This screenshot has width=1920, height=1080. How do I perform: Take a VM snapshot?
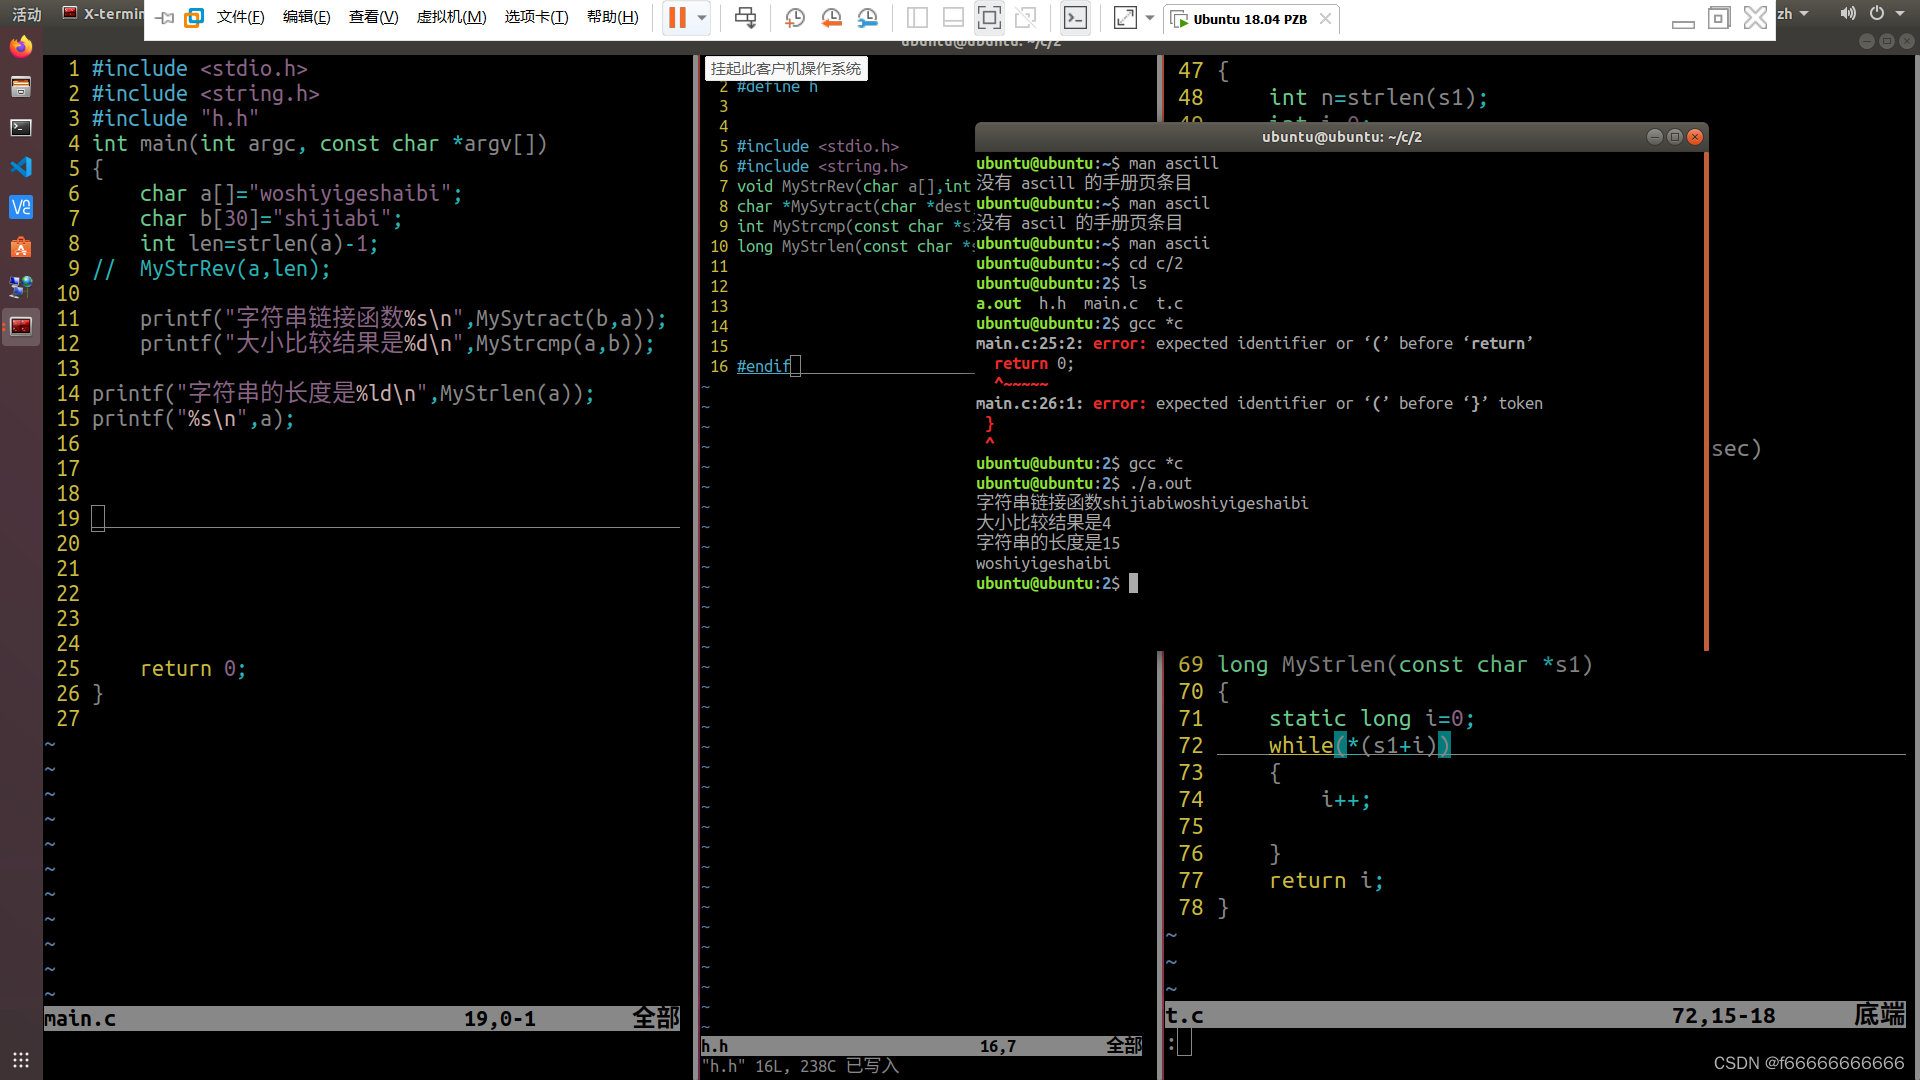click(795, 17)
